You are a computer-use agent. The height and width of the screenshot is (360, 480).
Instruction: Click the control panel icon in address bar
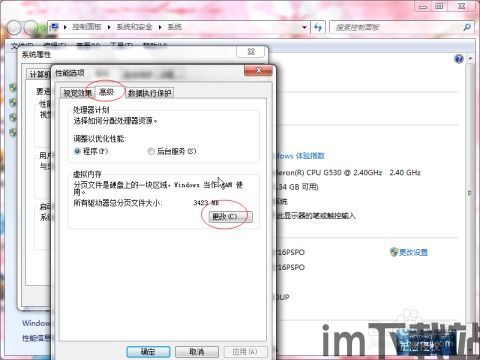pyautogui.click(x=54, y=27)
